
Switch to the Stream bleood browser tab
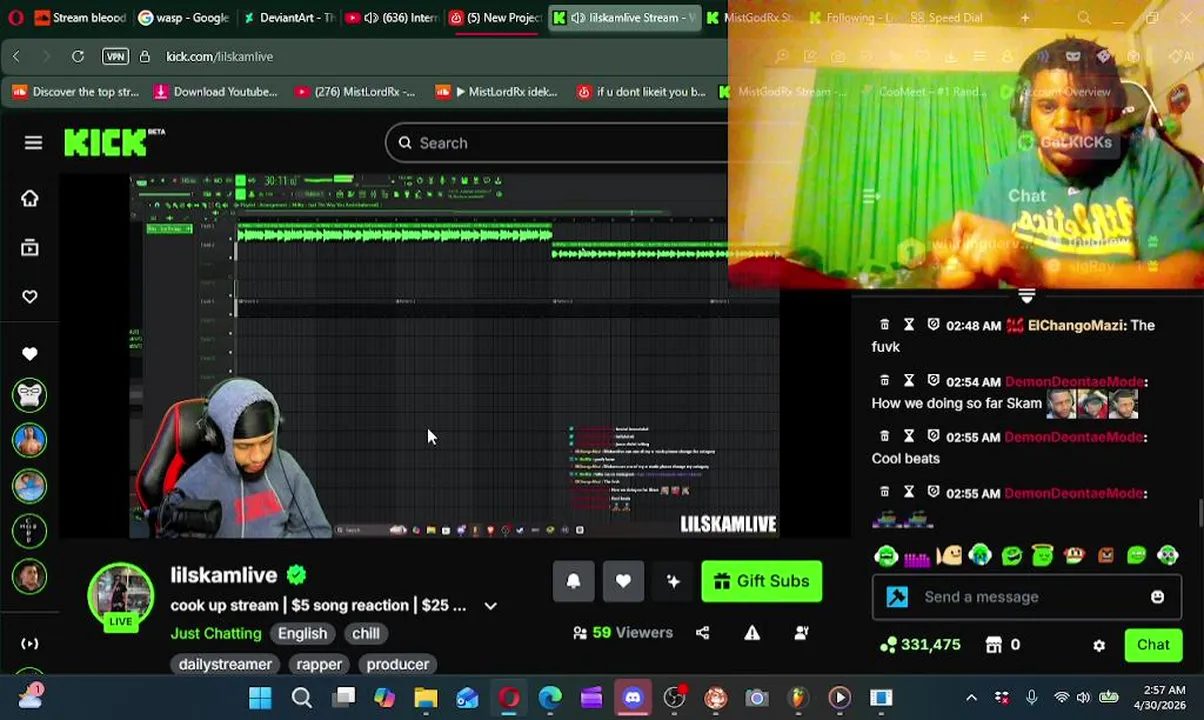[80, 17]
